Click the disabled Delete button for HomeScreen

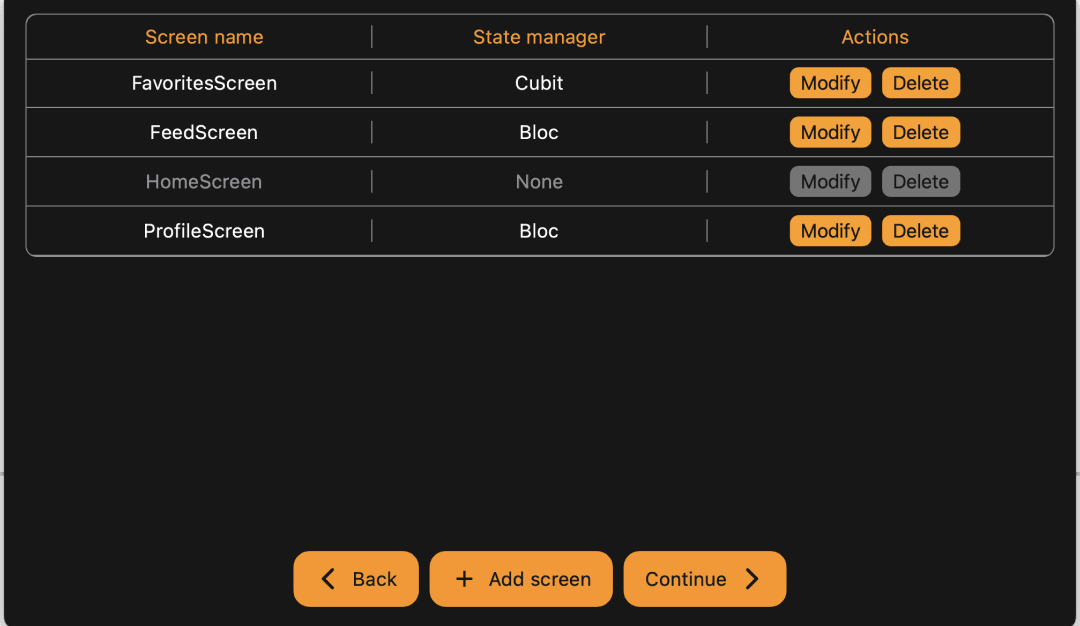pos(920,181)
